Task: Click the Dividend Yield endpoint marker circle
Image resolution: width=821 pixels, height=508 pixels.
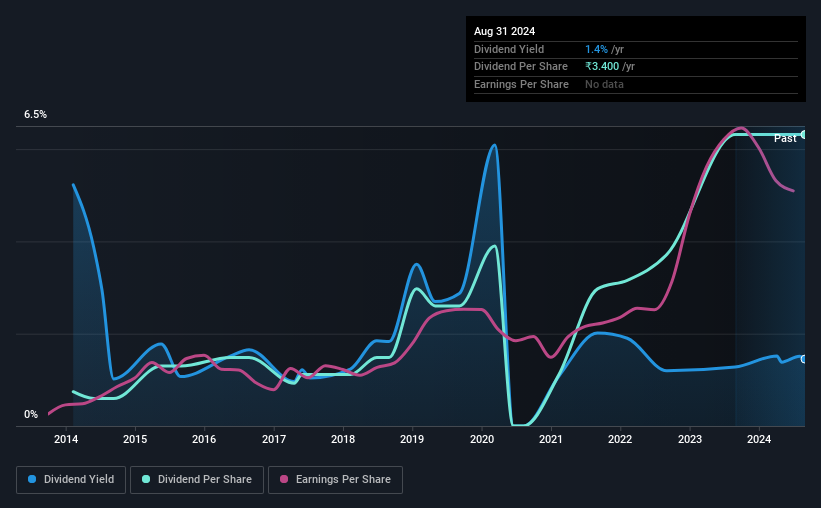Action: [x=804, y=359]
